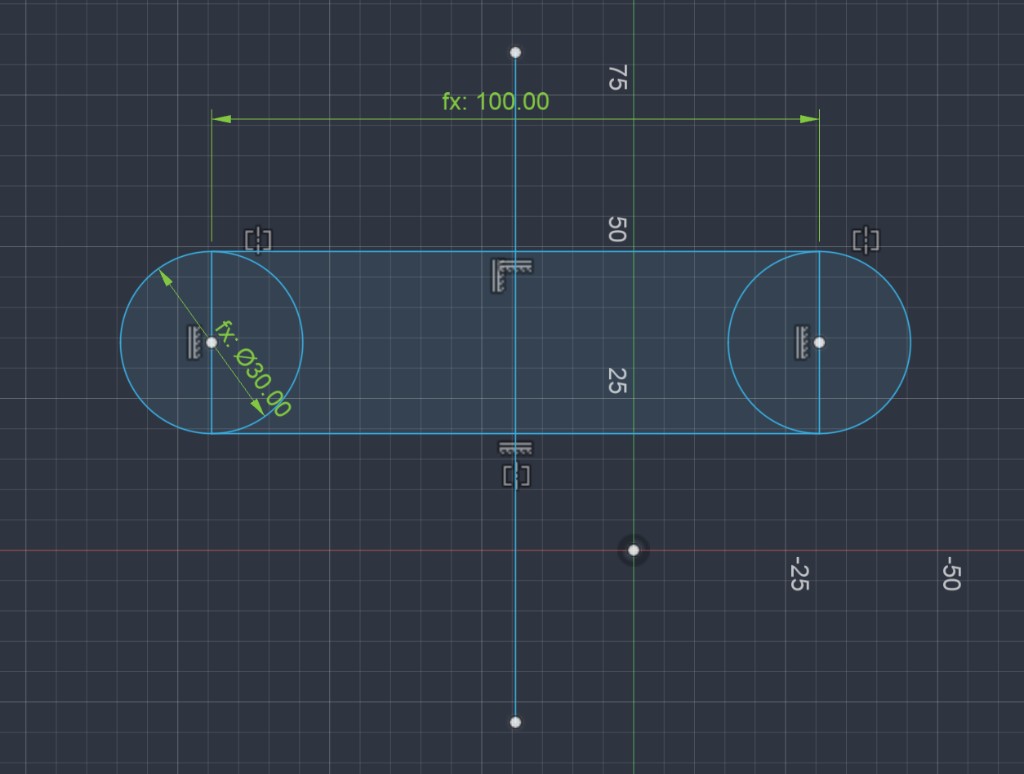Select the perpendicular constraint icon at top center

511,275
